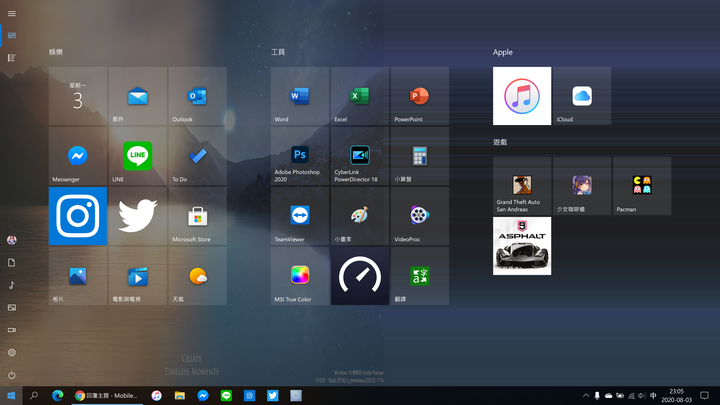Screen dimensions: 720x405
Task: Open Settings from the Start sidebar
Action: click(x=11, y=352)
